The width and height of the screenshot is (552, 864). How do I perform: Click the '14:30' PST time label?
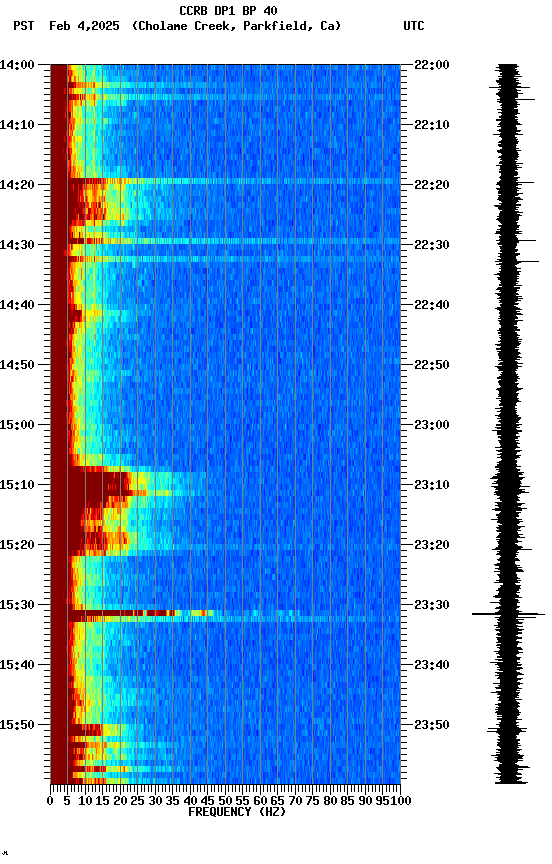click(17, 245)
